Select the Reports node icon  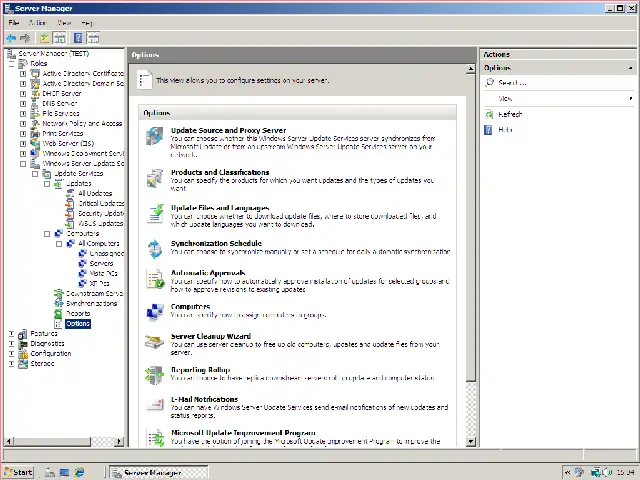(x=59, y=313)
